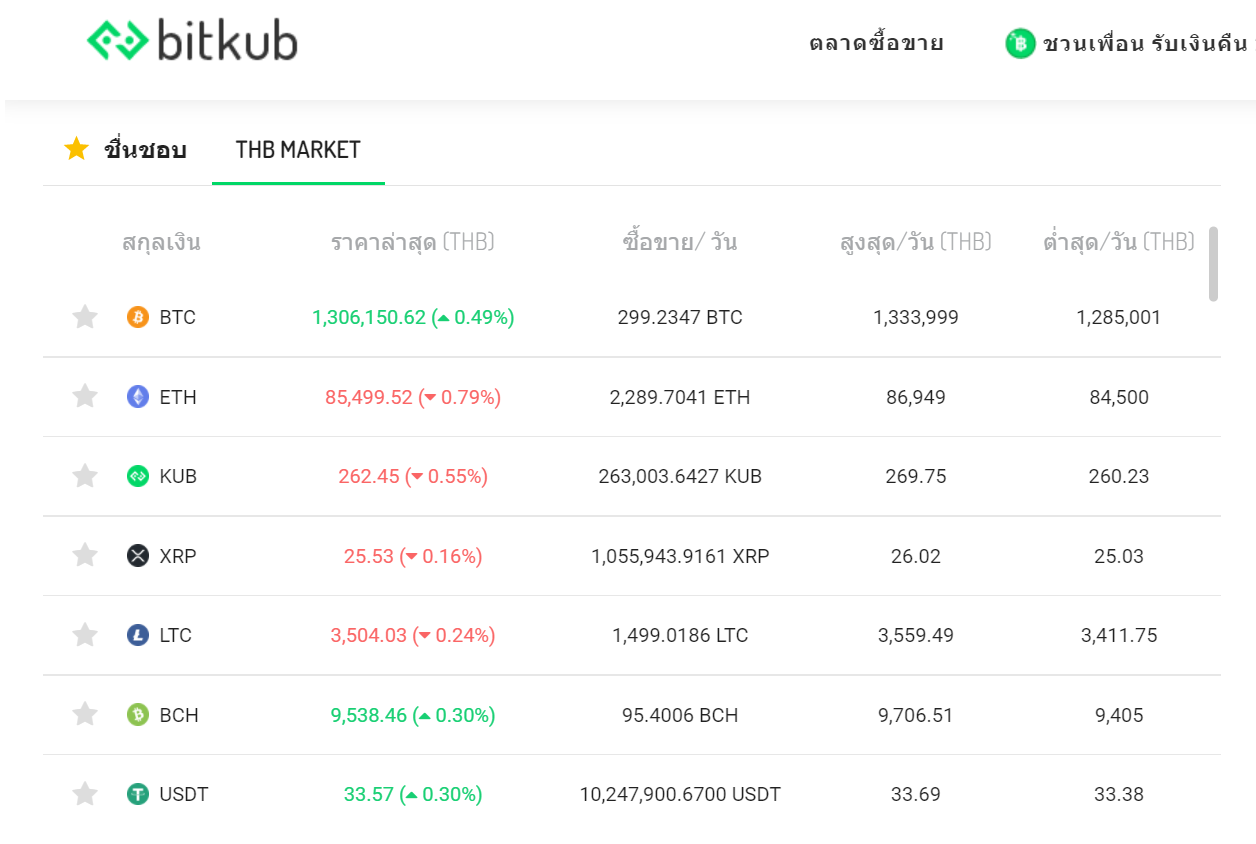
Task: Click KUB daily low 260.23
Action: pyautogui.click(x=1119, y=476)
